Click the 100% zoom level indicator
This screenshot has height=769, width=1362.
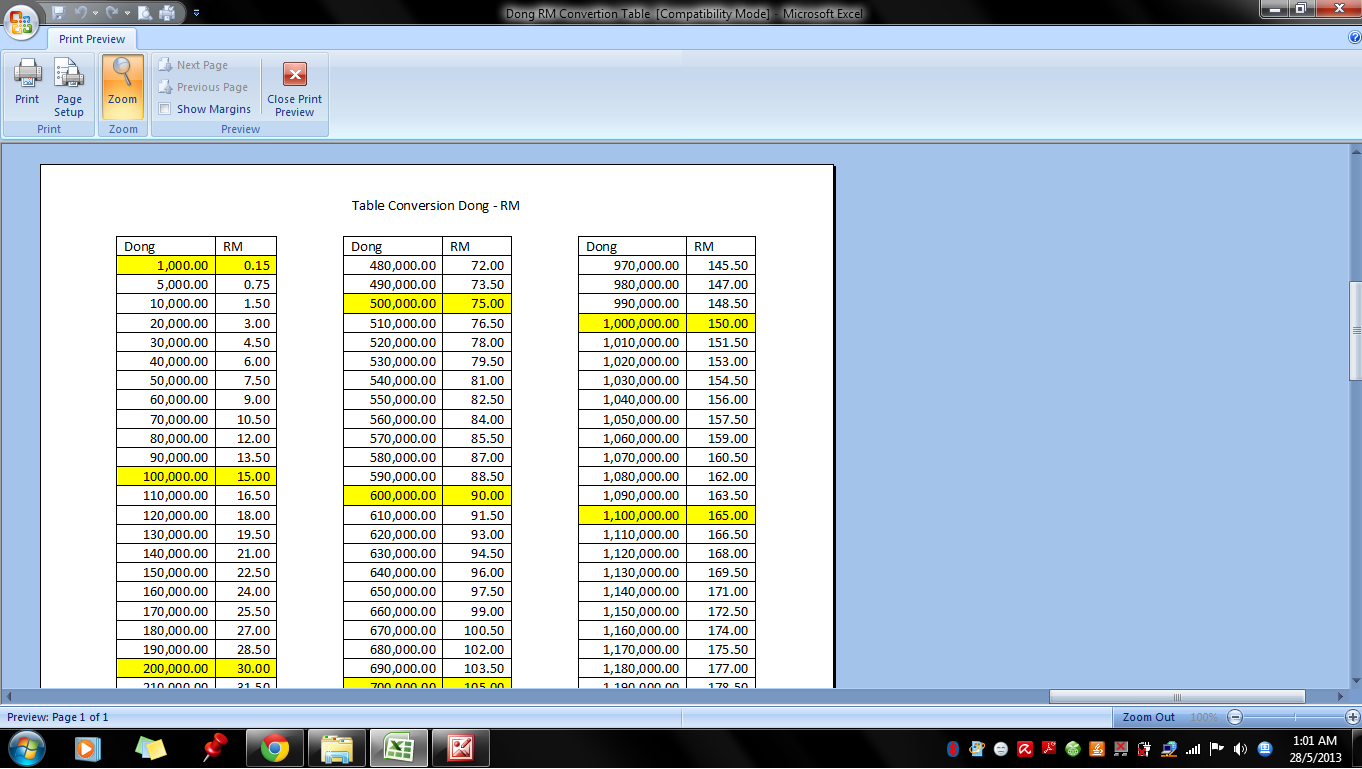coord(1206,716)
